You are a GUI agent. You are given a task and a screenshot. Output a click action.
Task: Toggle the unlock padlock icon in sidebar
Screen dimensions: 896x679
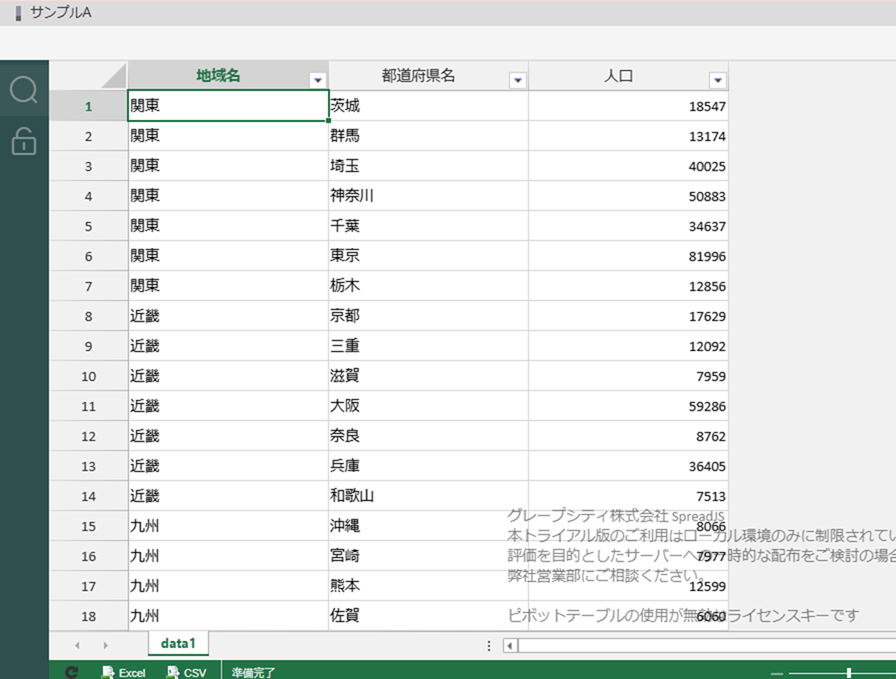click(x=24, y=142)
